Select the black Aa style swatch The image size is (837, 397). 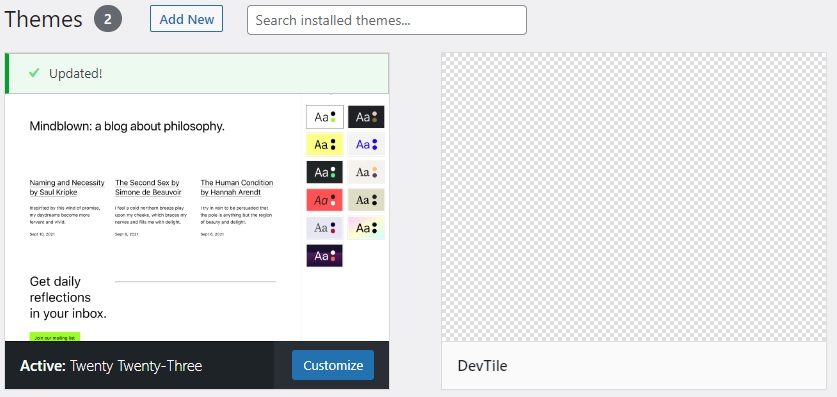pyautogui.click(x=366, y=117)
